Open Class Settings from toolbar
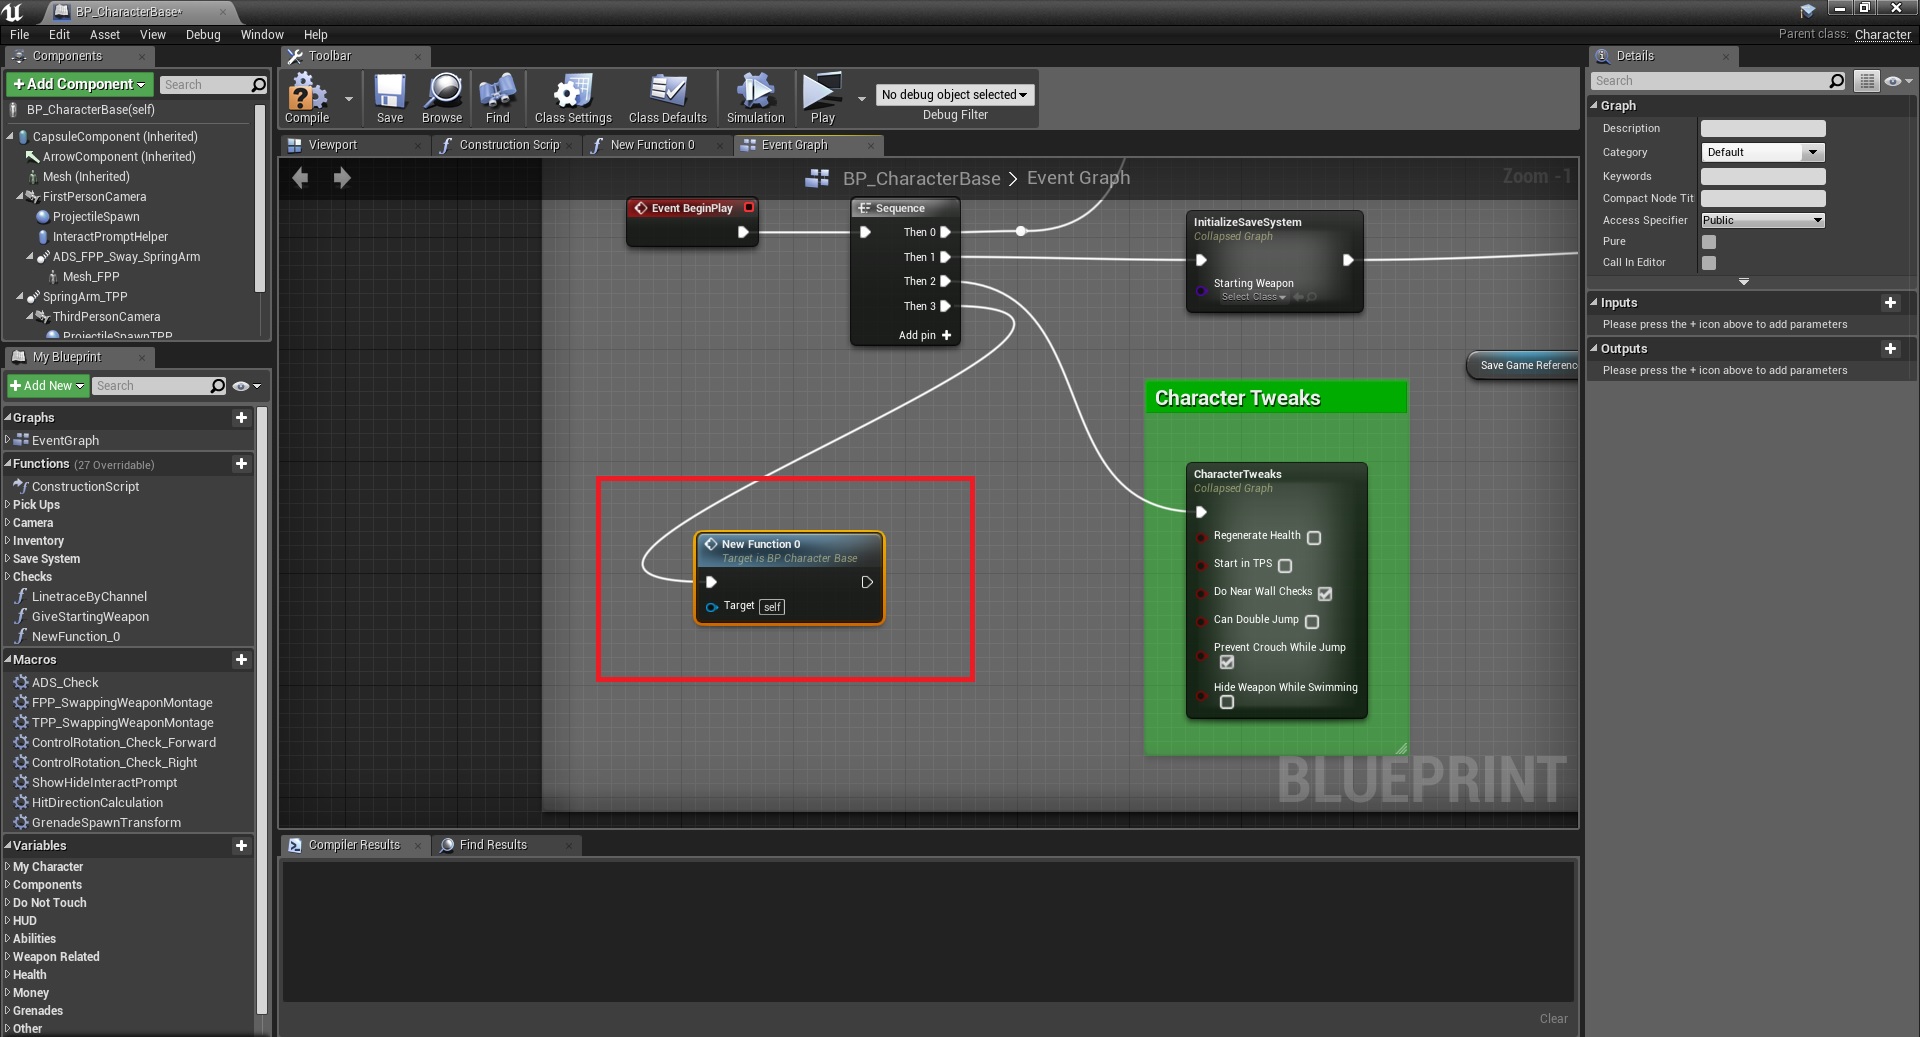This screenshot has width=1920, height=1037. [x=572, y=95]
